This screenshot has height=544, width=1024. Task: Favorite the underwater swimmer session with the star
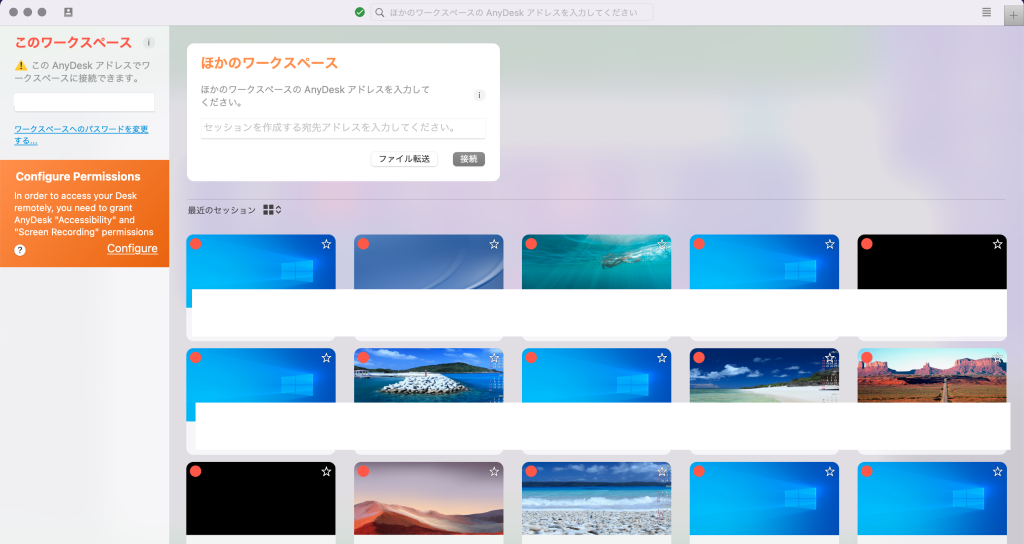(x=662, y=244)
